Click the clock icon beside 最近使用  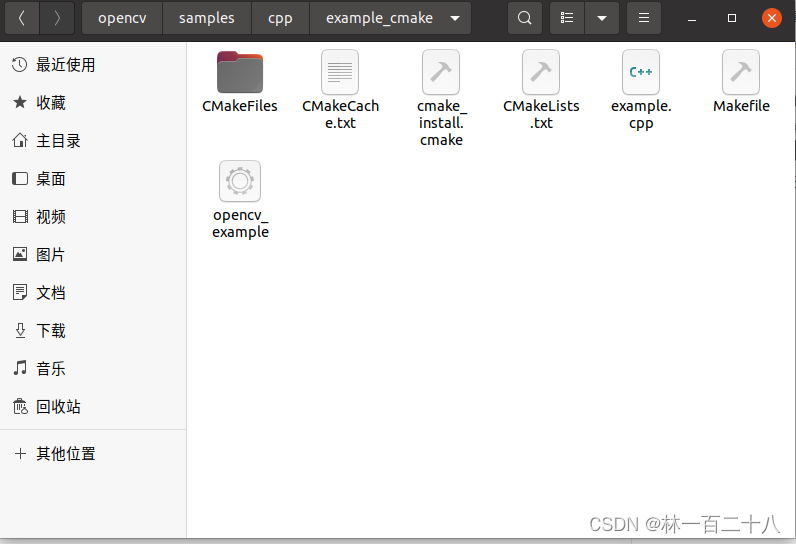[x=20, y=65]
